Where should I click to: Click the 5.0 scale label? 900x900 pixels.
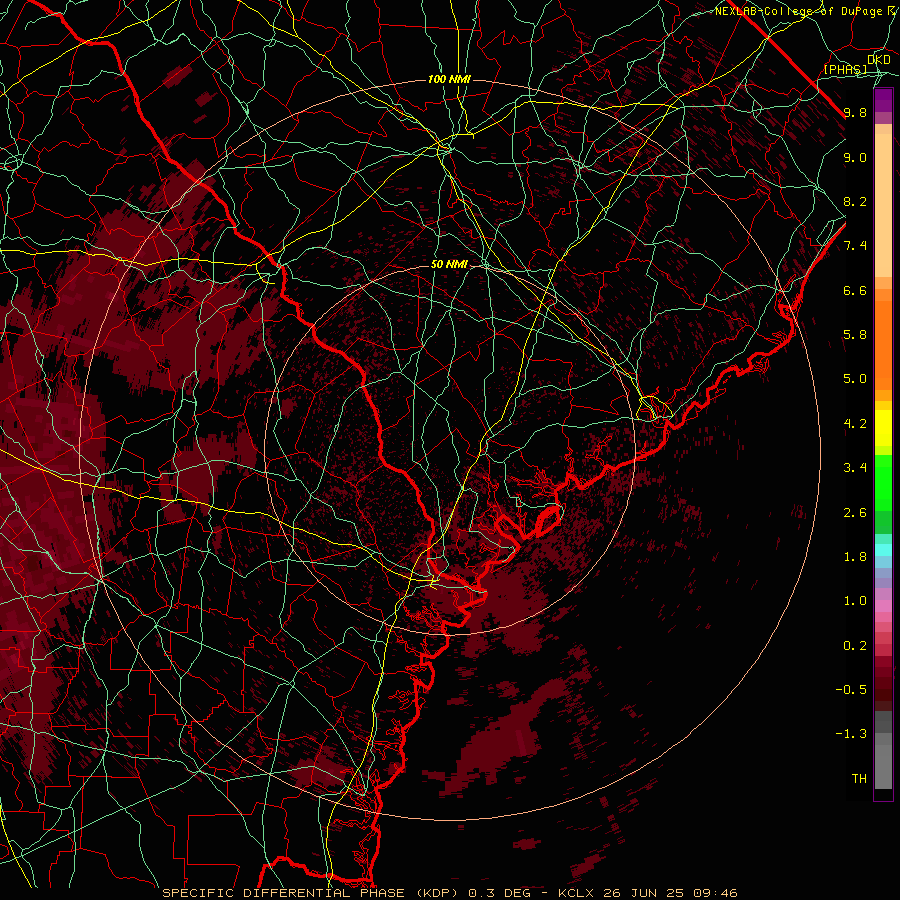click(855, 379)
